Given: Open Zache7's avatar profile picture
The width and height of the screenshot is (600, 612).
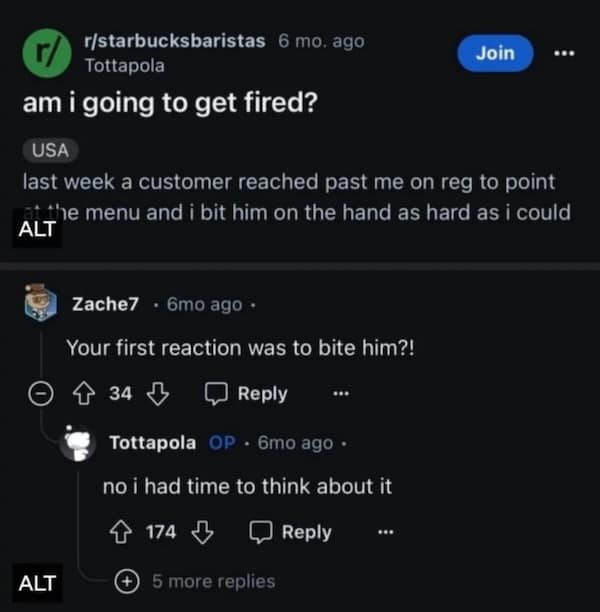Looking at the screenshot, I should click(40, 304).
